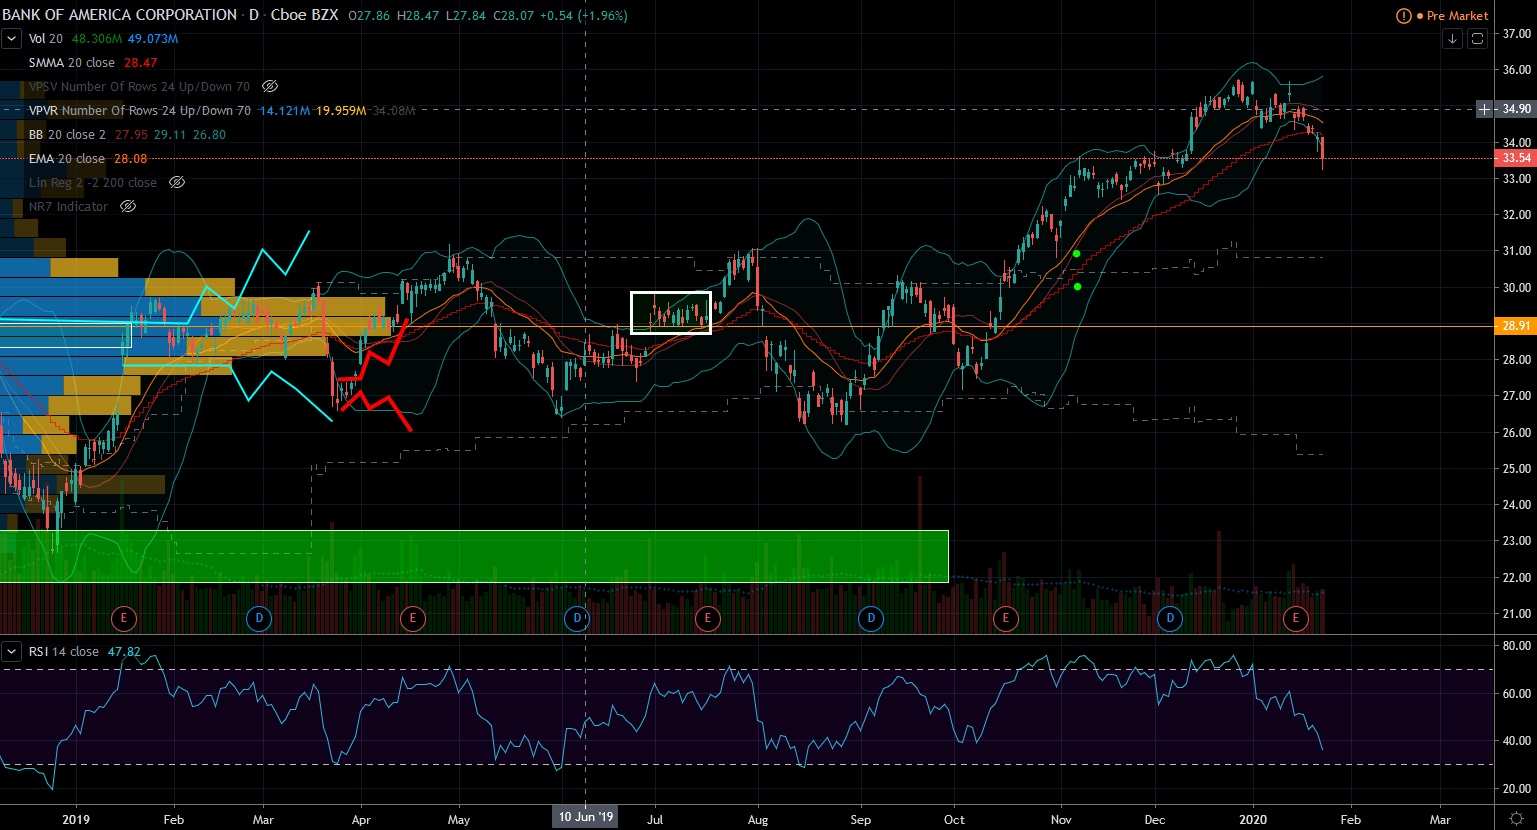Open the dividend marker D in late February 2019

[x=258, y=618]
